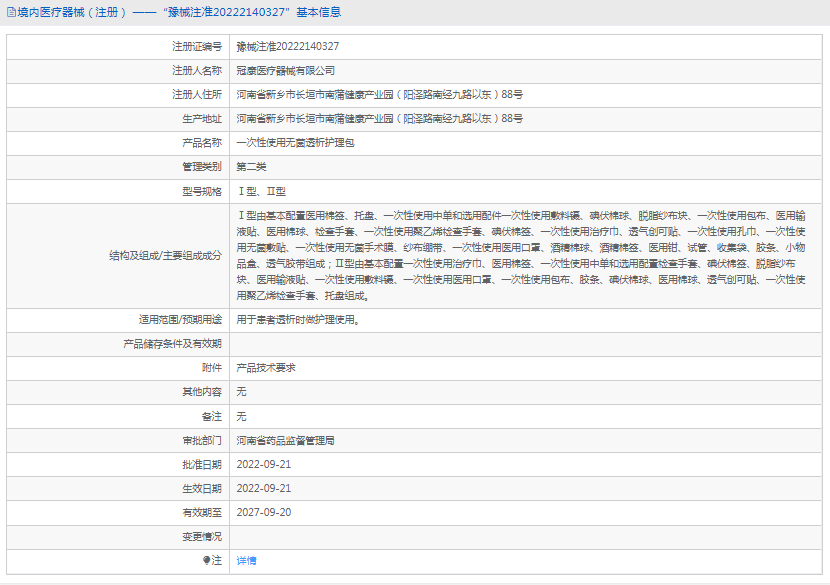The image size is (830, 585).
Task: Click the 2022-09-21 value in 批准日期 row
Action: click(264, 464)
